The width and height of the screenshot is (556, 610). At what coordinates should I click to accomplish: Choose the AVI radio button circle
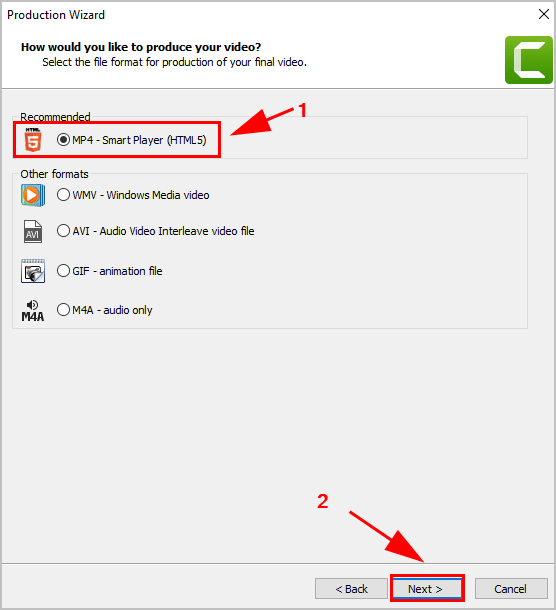point(63,231)
